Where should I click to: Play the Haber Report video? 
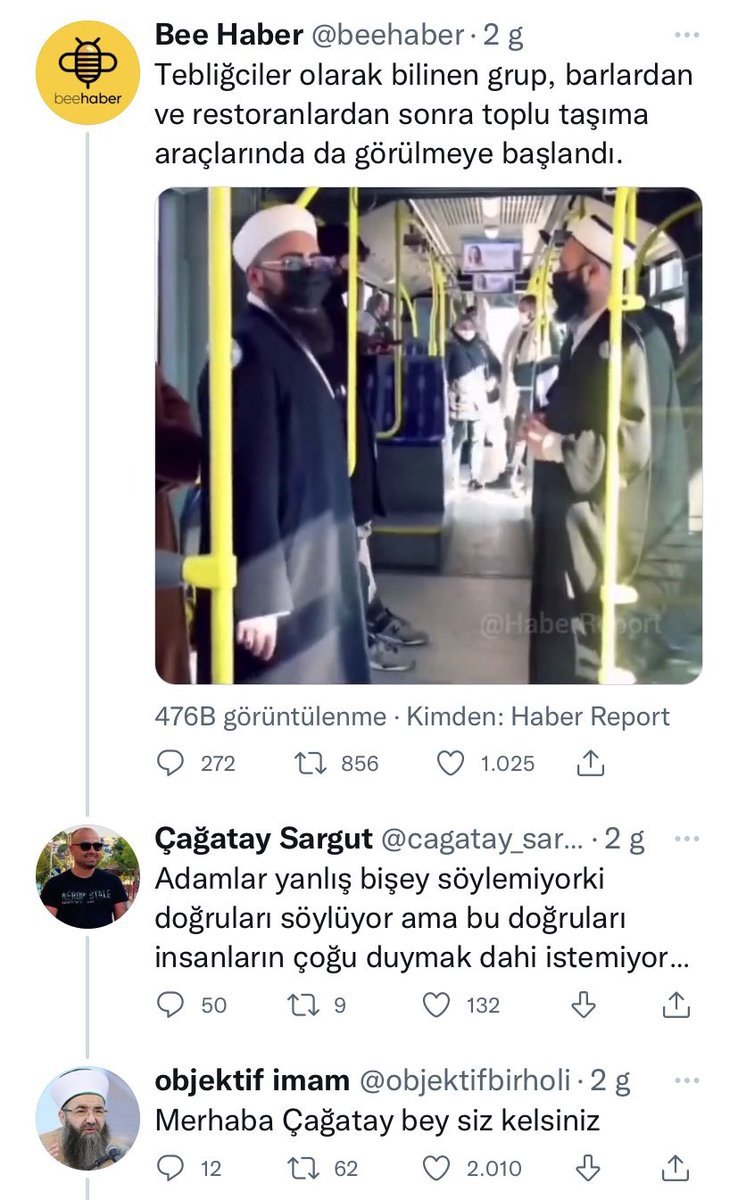pyautogui.click(x=429, y=435)
